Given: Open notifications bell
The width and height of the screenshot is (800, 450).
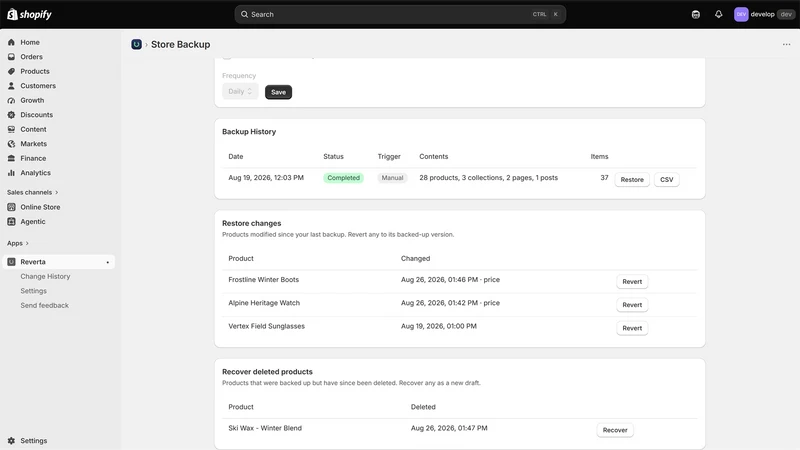Looking at the screenshot, I should 718,14.
